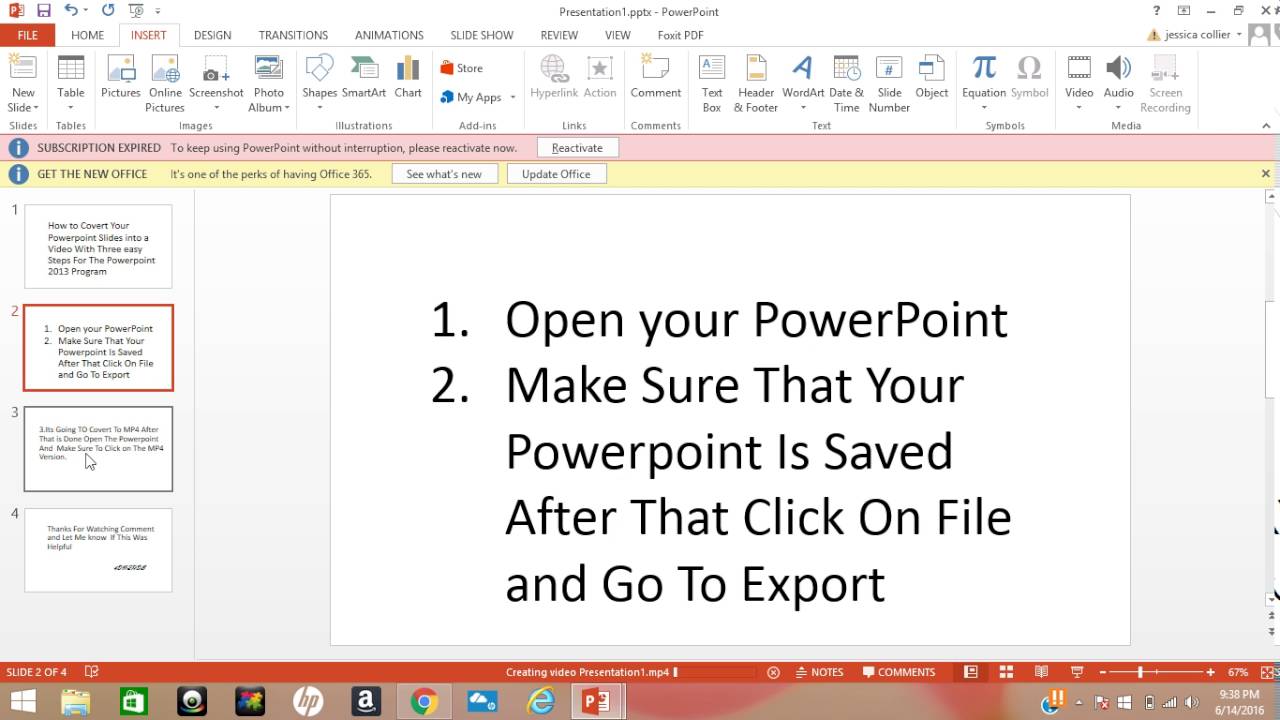Switch to the SLIDE SHOW tab
1280x720 pixels.
point(482,35)
